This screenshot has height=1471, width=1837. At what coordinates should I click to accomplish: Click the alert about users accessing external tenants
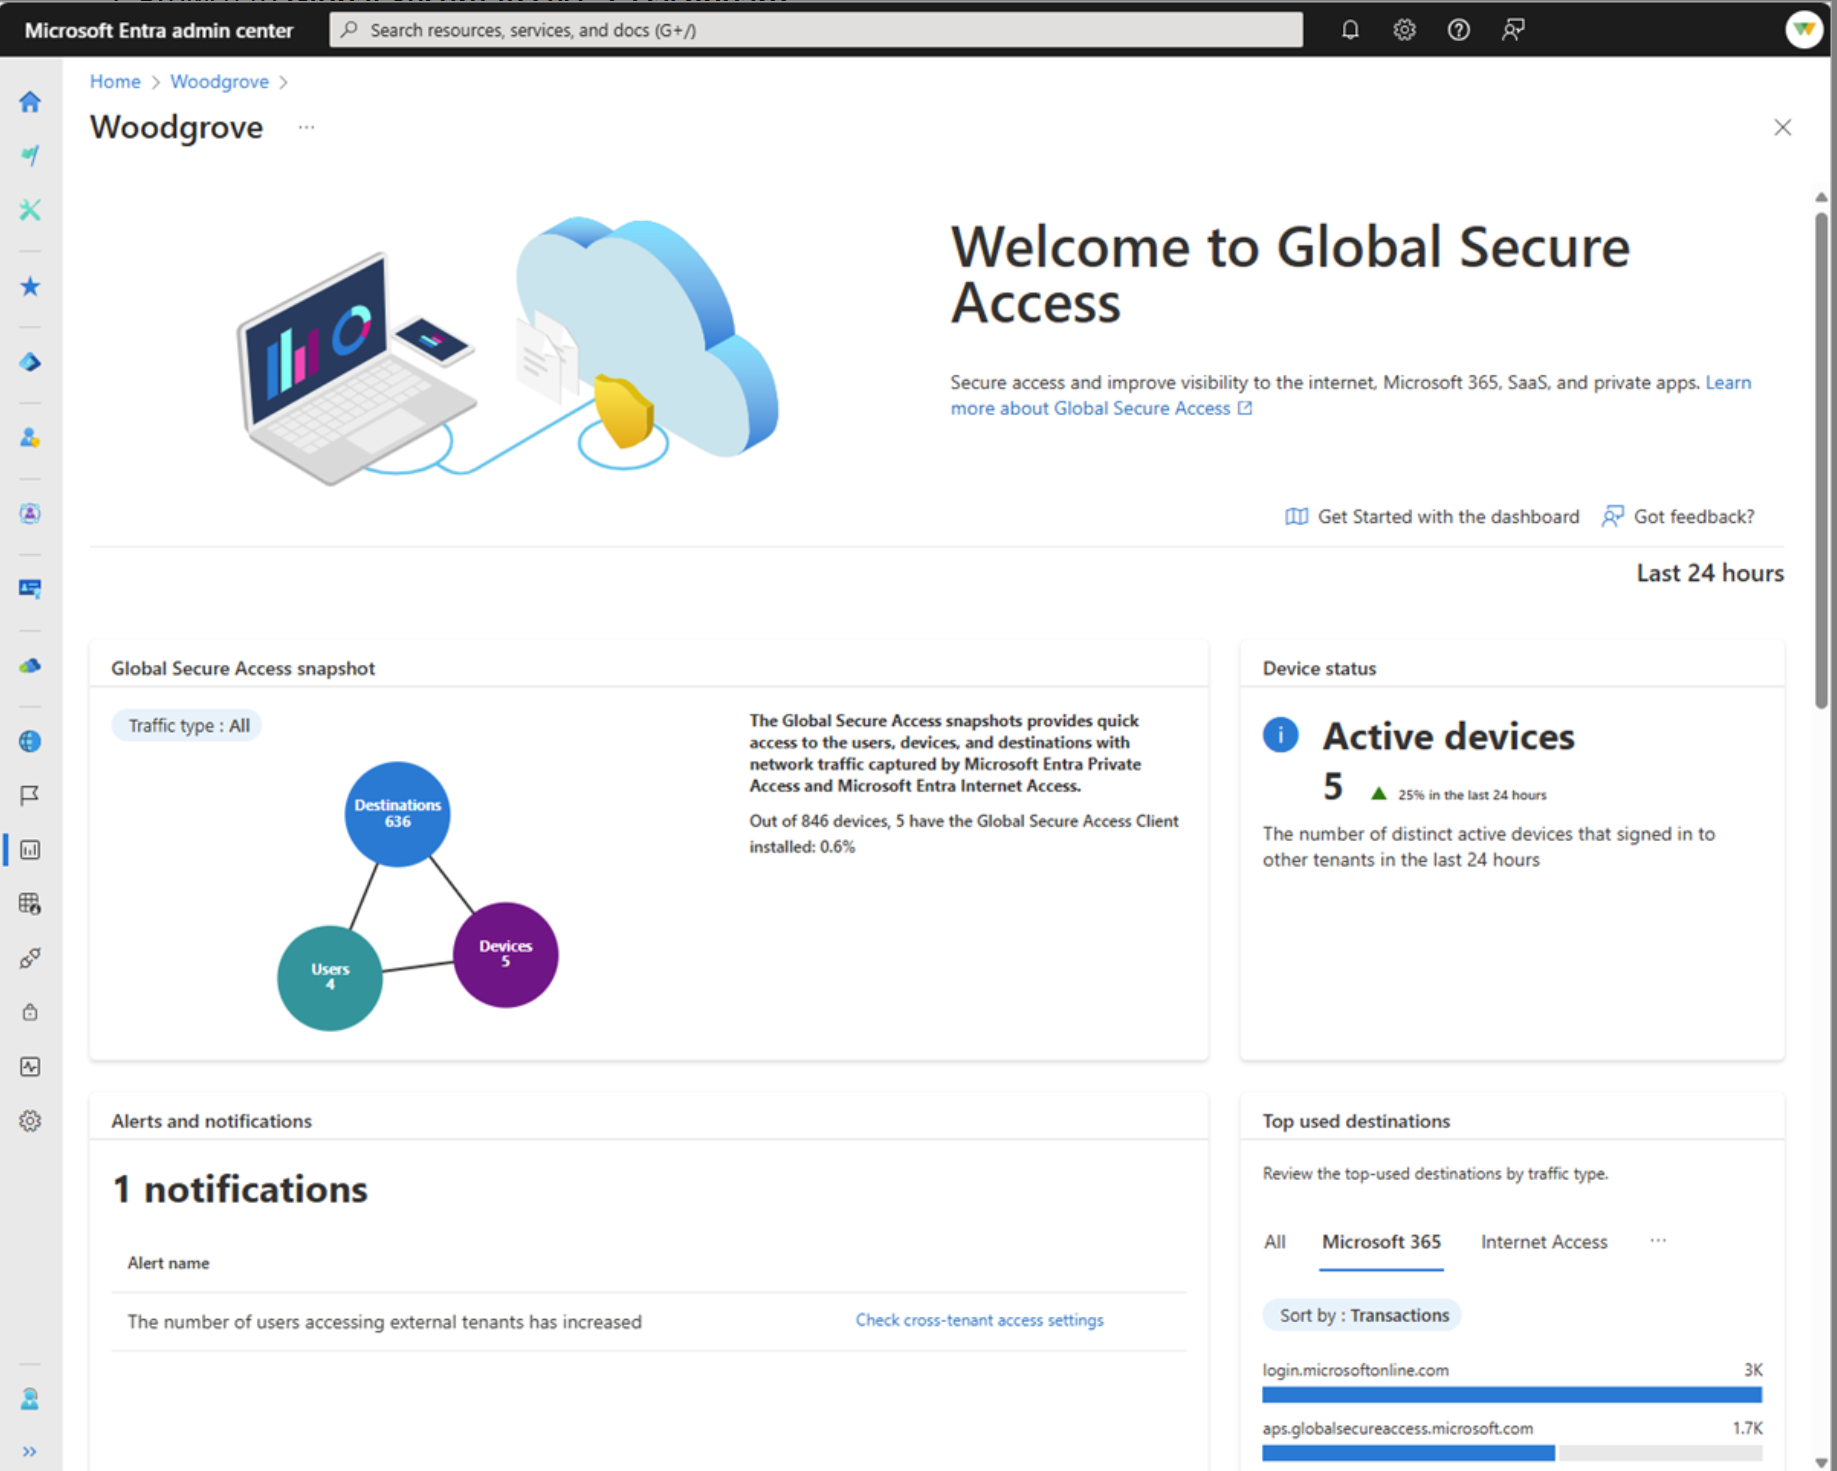(384, 1321)
